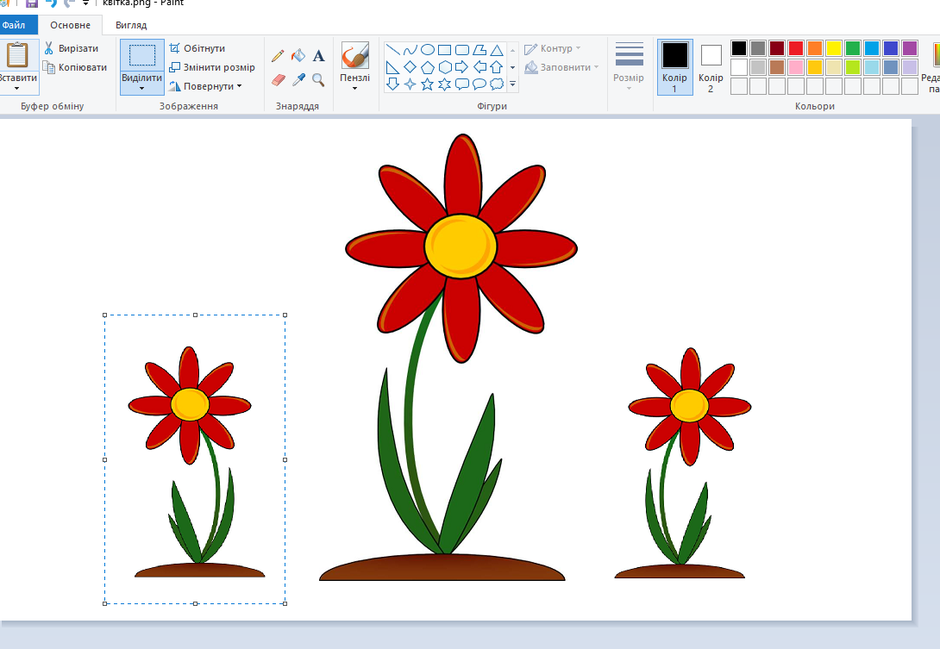
Task: Select the Fill with color bucket tool
Action: (x=298, y=56)
